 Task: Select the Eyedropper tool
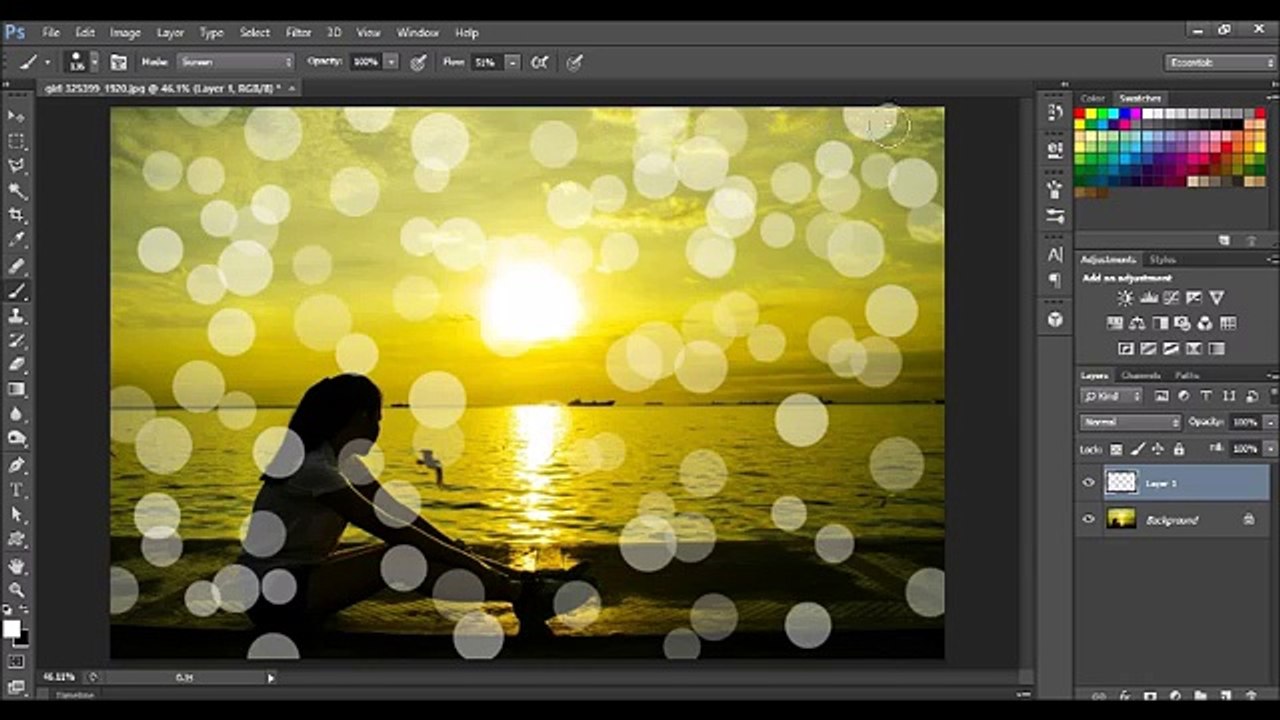pos(17,241)
